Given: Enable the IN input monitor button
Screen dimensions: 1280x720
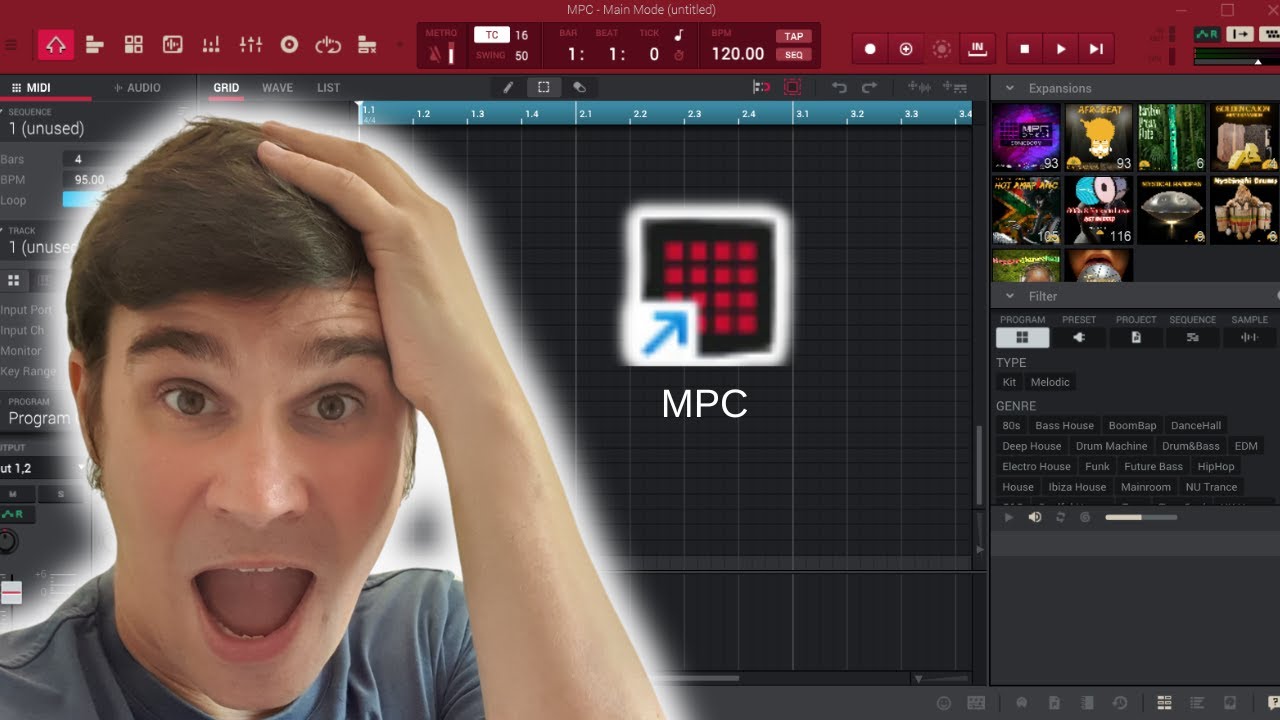Looking at the screenshot, I should point(976,47).
